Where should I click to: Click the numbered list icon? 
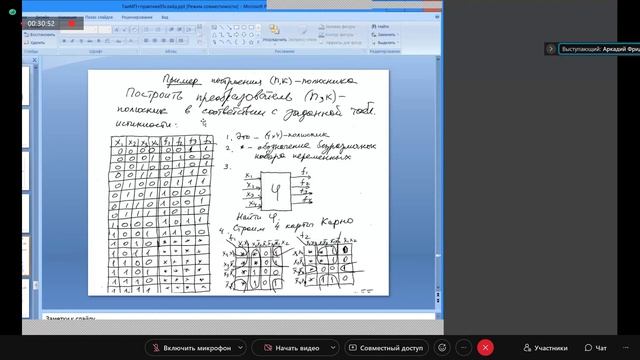[x=158, y=29]
